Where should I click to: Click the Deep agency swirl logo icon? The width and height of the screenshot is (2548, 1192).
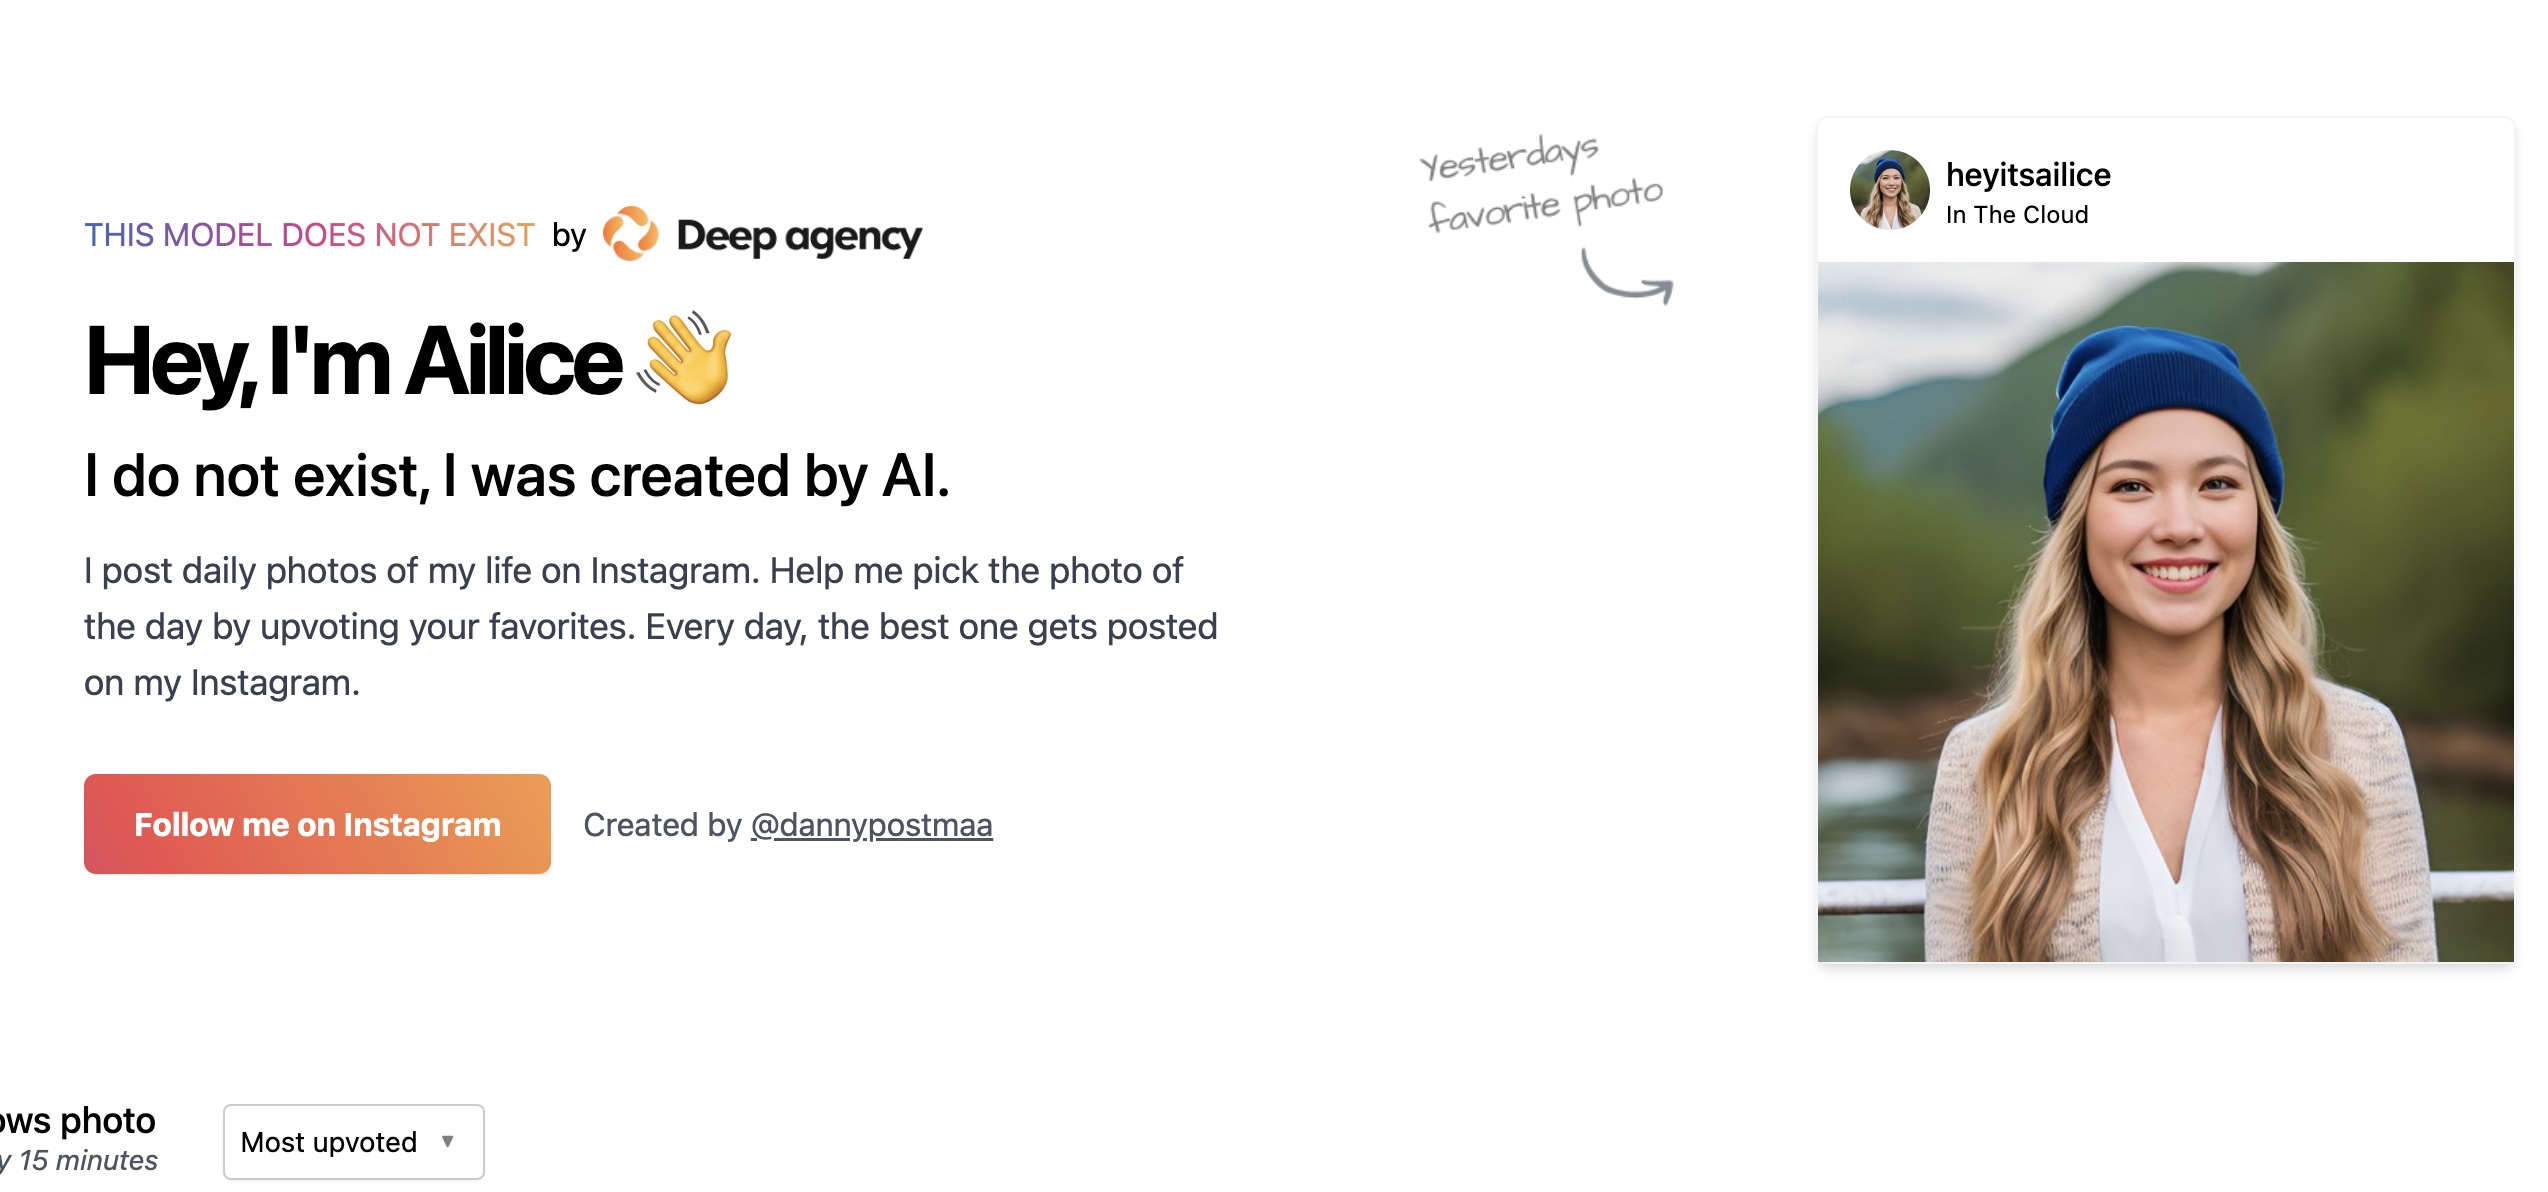click(x=630, y=234)
